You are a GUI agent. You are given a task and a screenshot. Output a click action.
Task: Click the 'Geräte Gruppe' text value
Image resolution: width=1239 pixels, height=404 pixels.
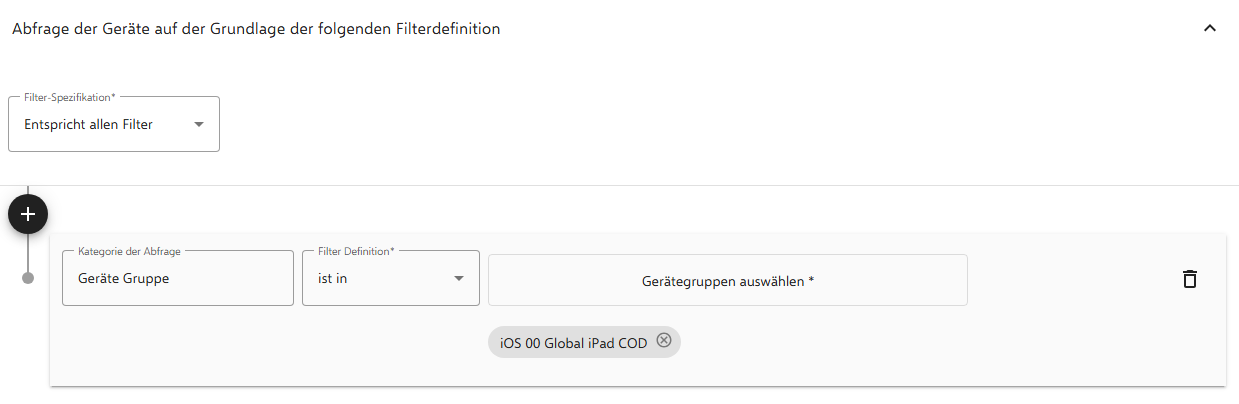pyautogui.click(x=123, y=279)
